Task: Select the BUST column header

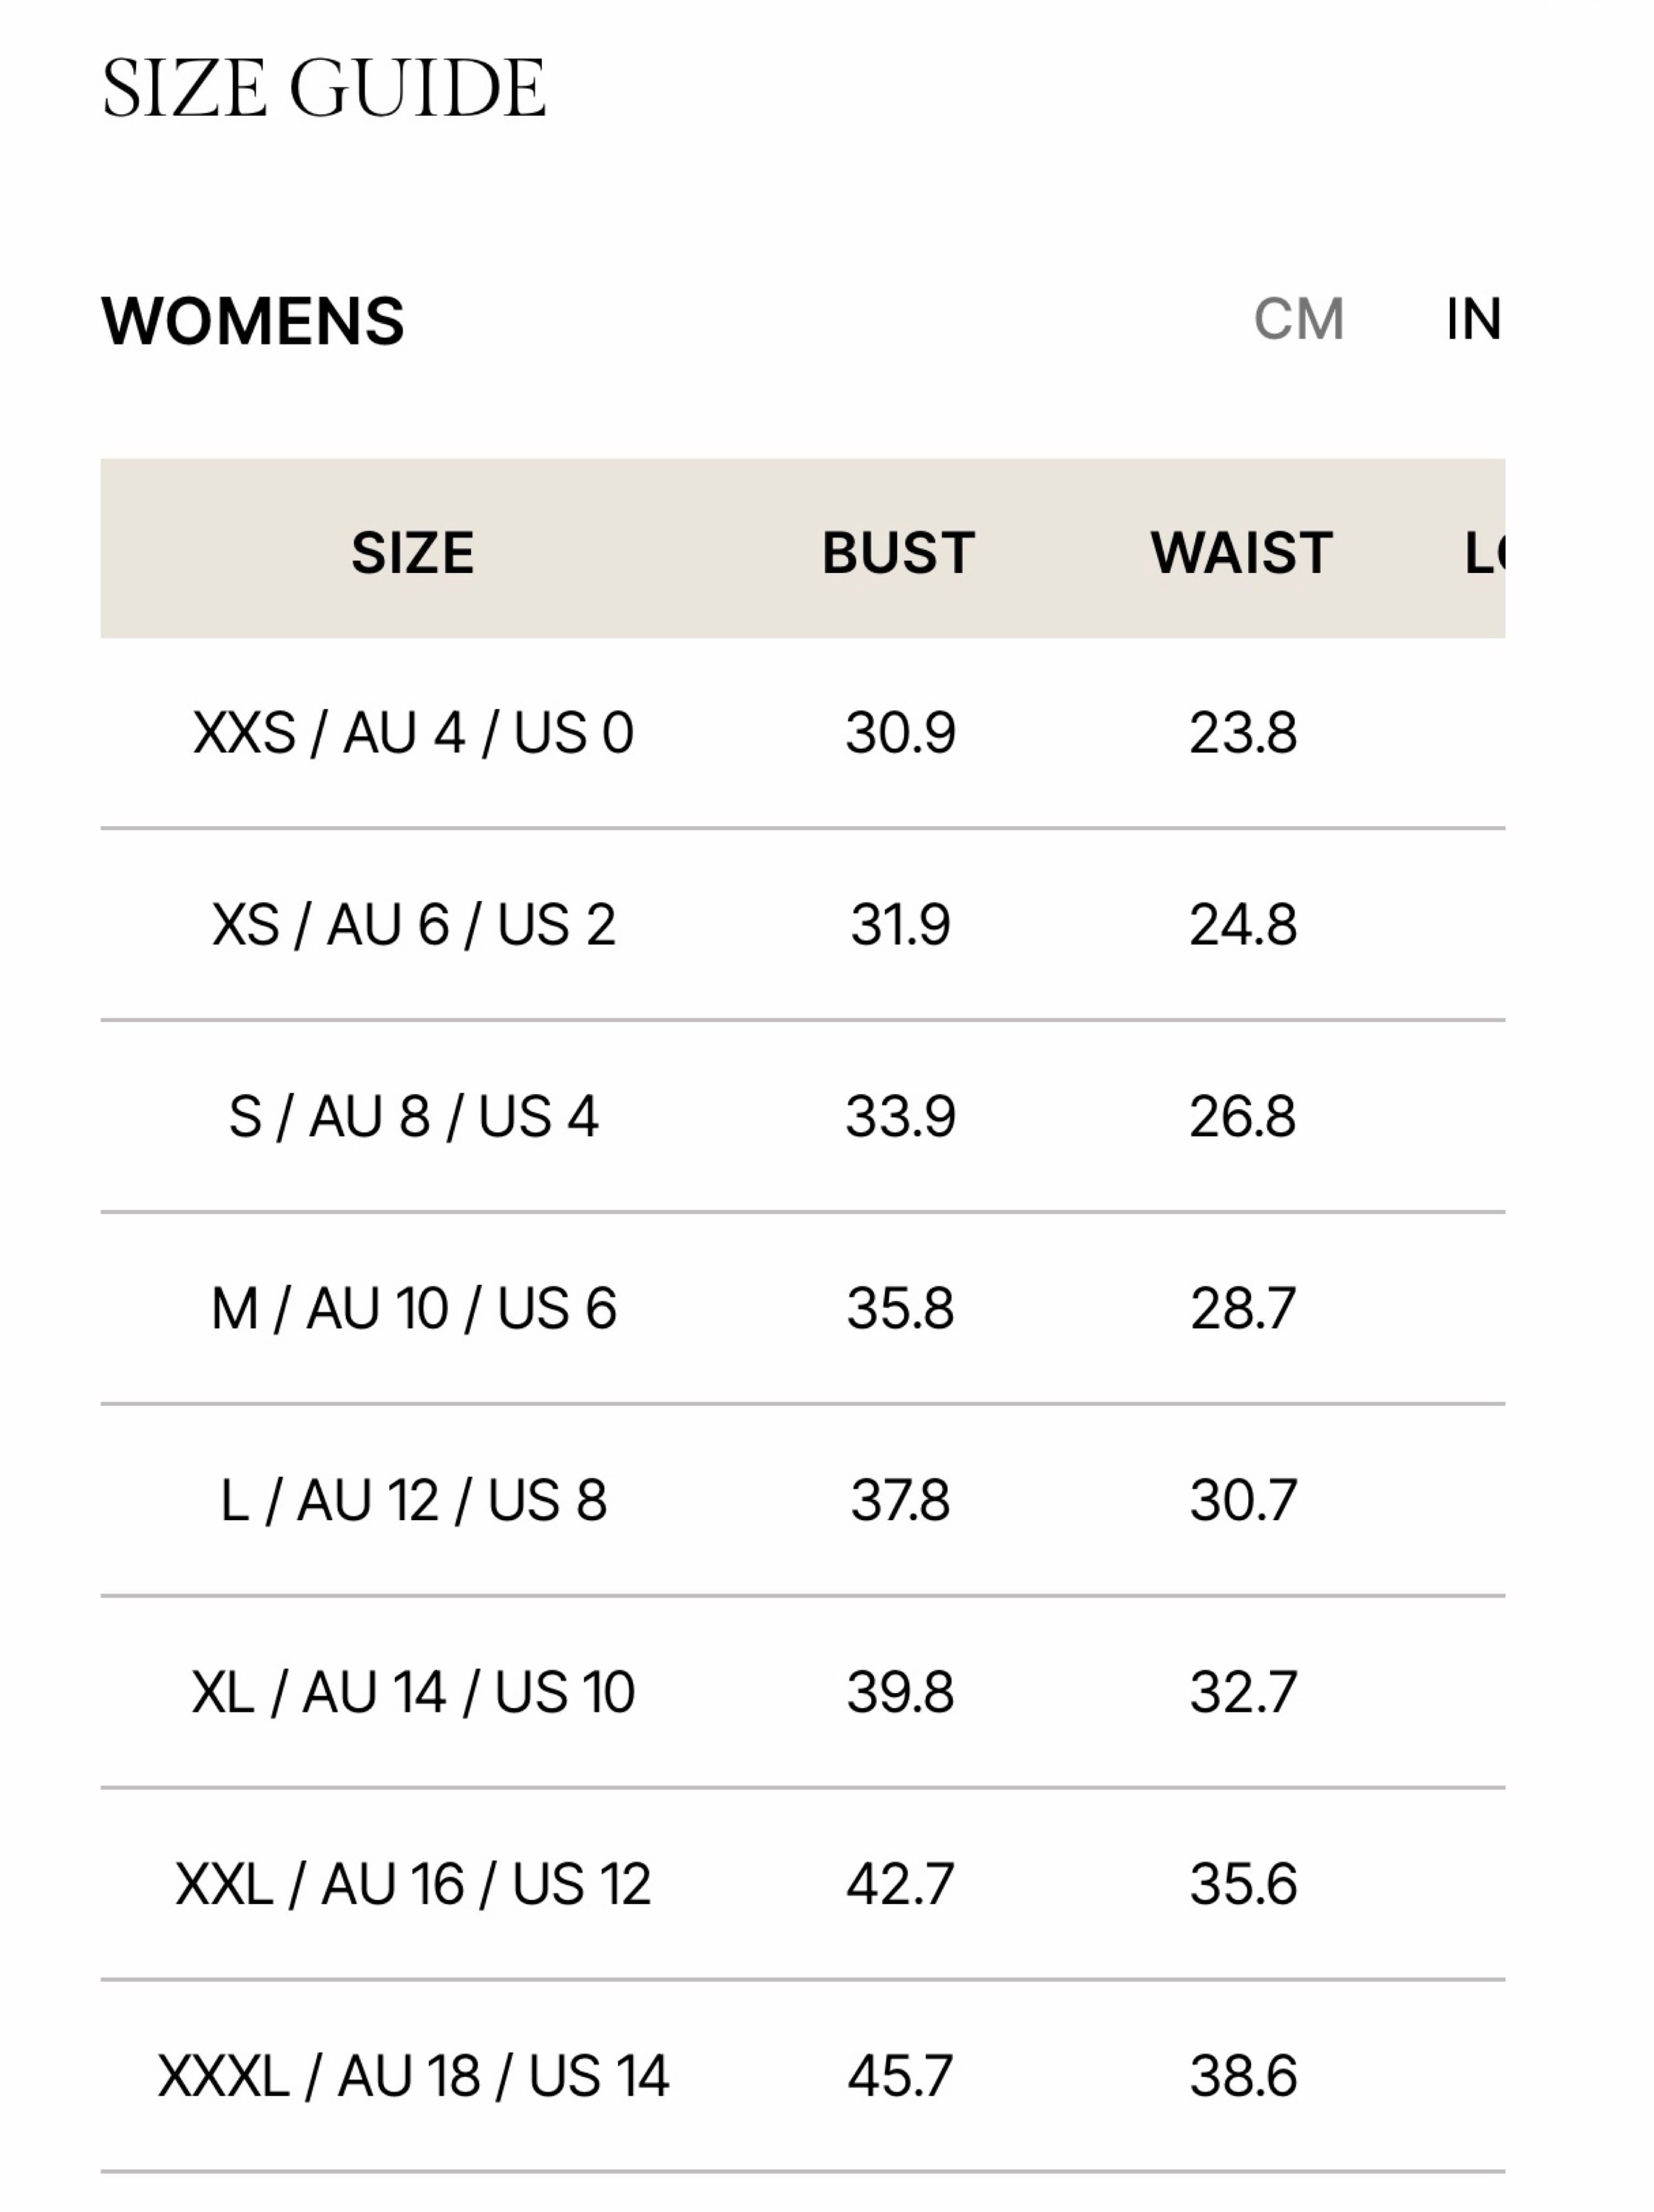Action: [898, 552]
